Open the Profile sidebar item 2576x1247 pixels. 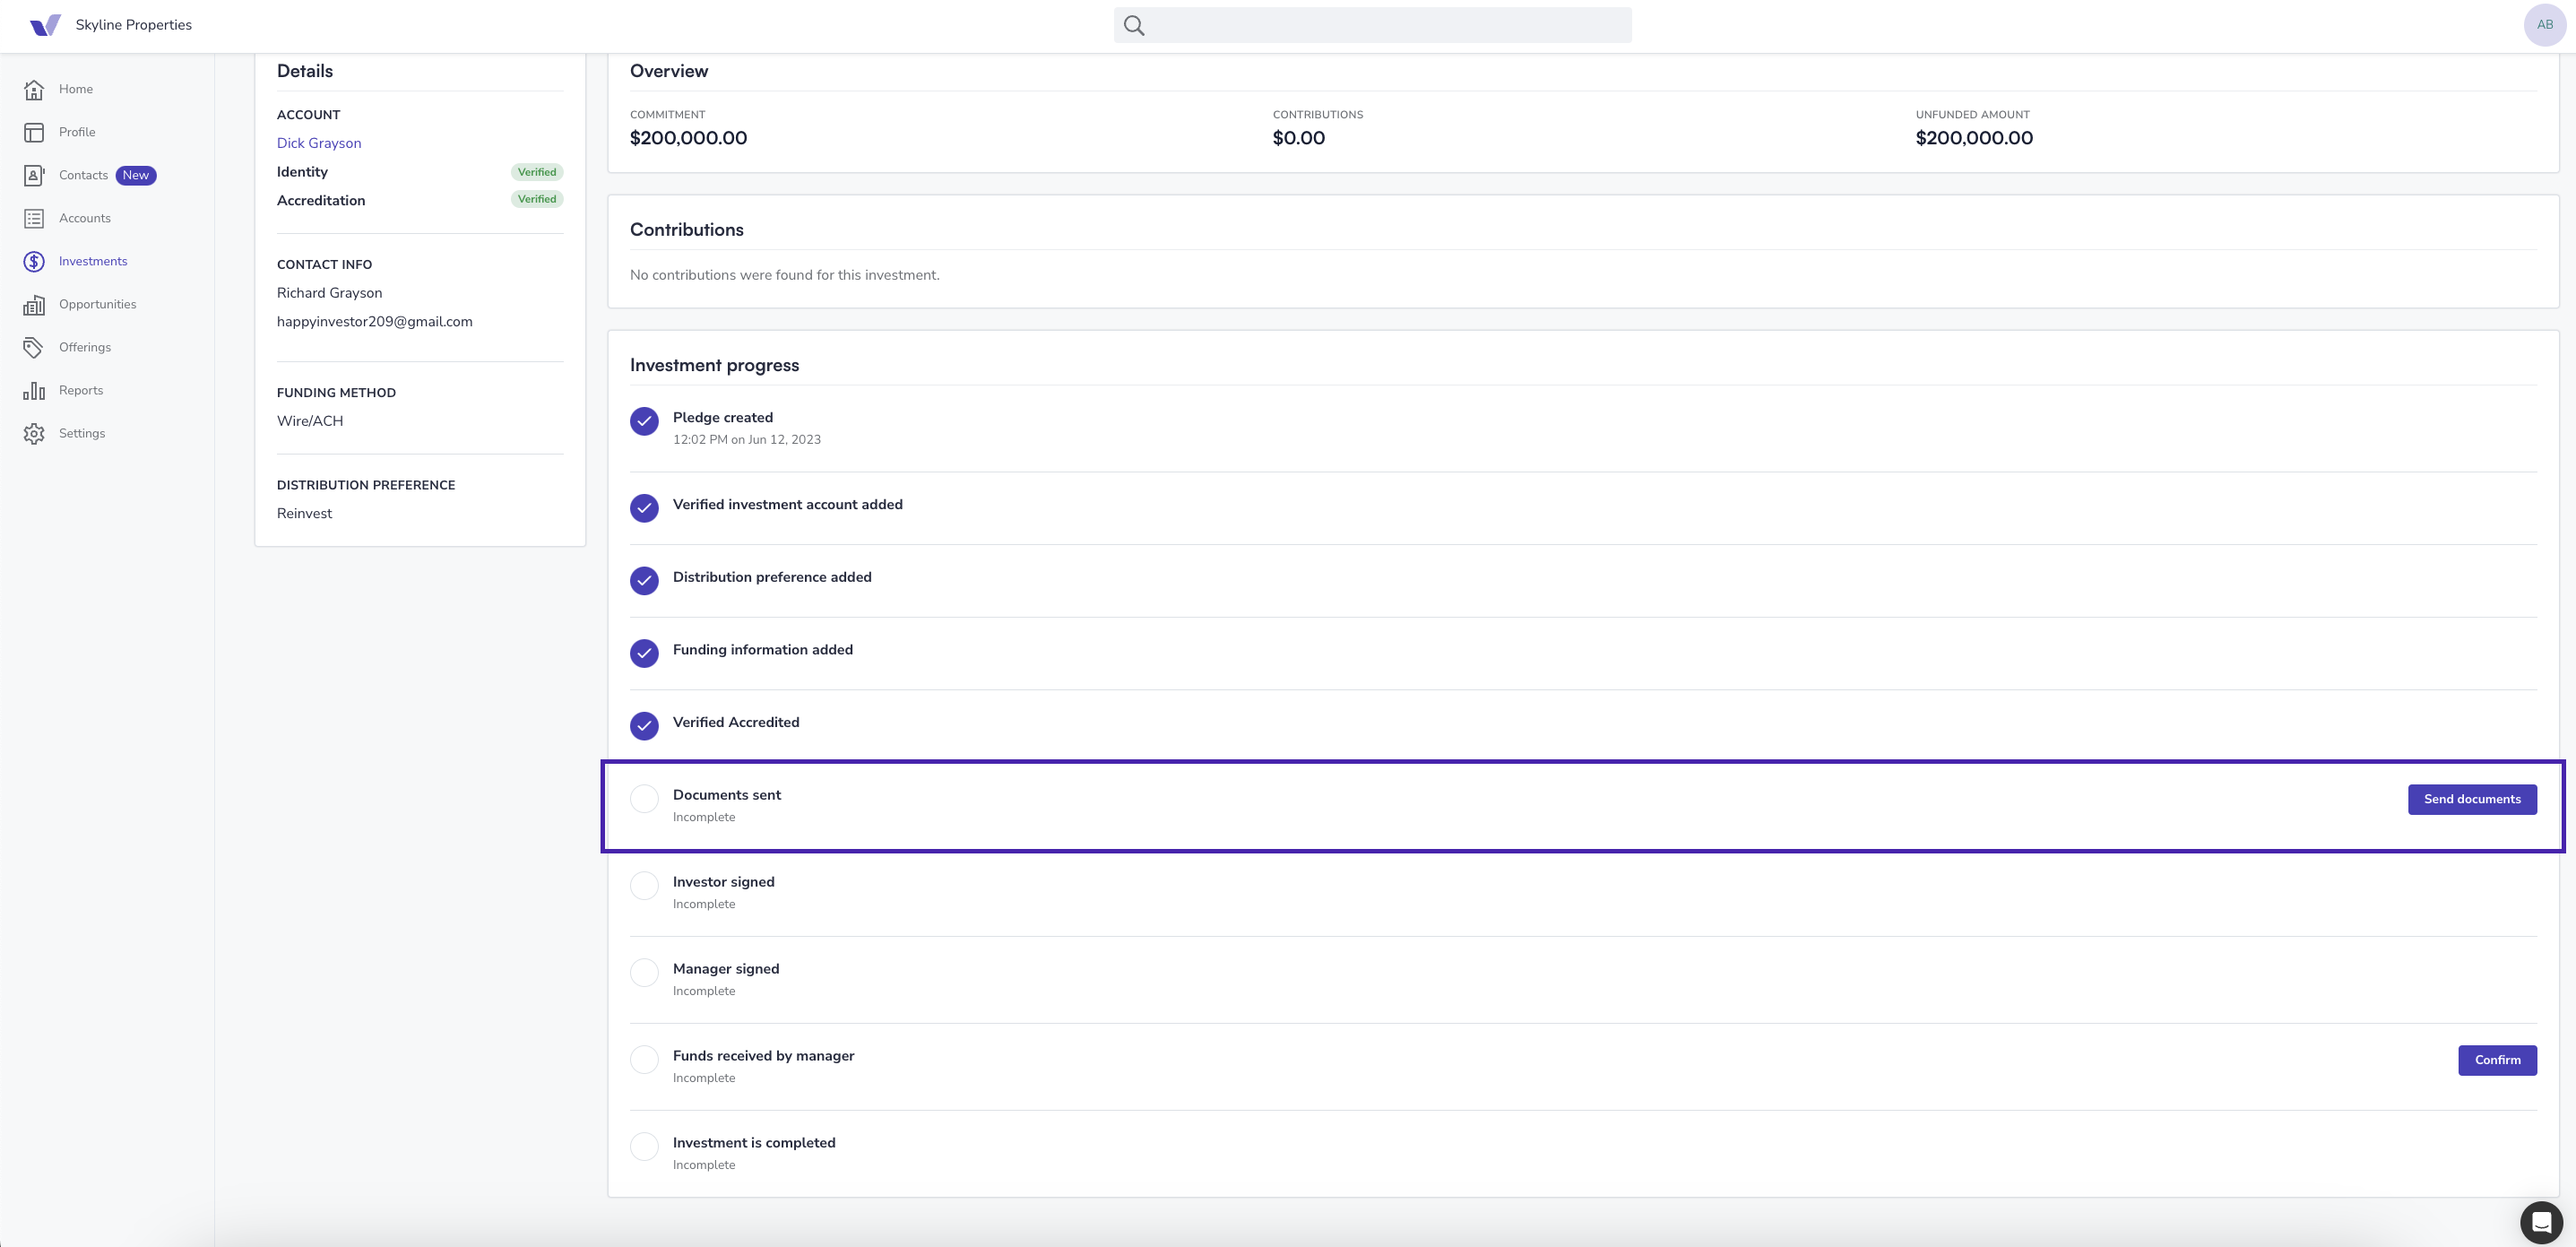click(x=77, y=133)
